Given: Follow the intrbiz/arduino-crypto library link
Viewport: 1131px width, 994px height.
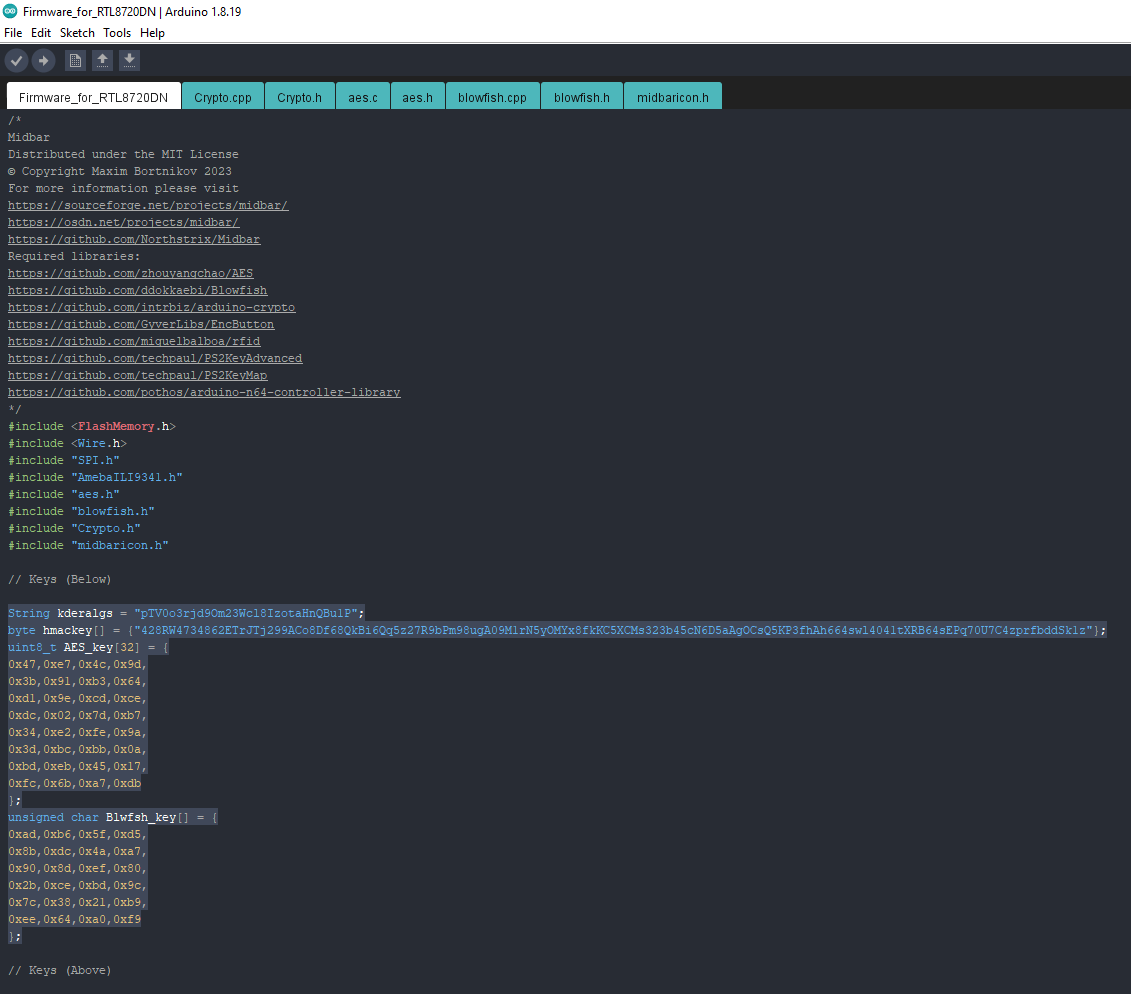Looking at the screenshot, I should click(151, 307).
